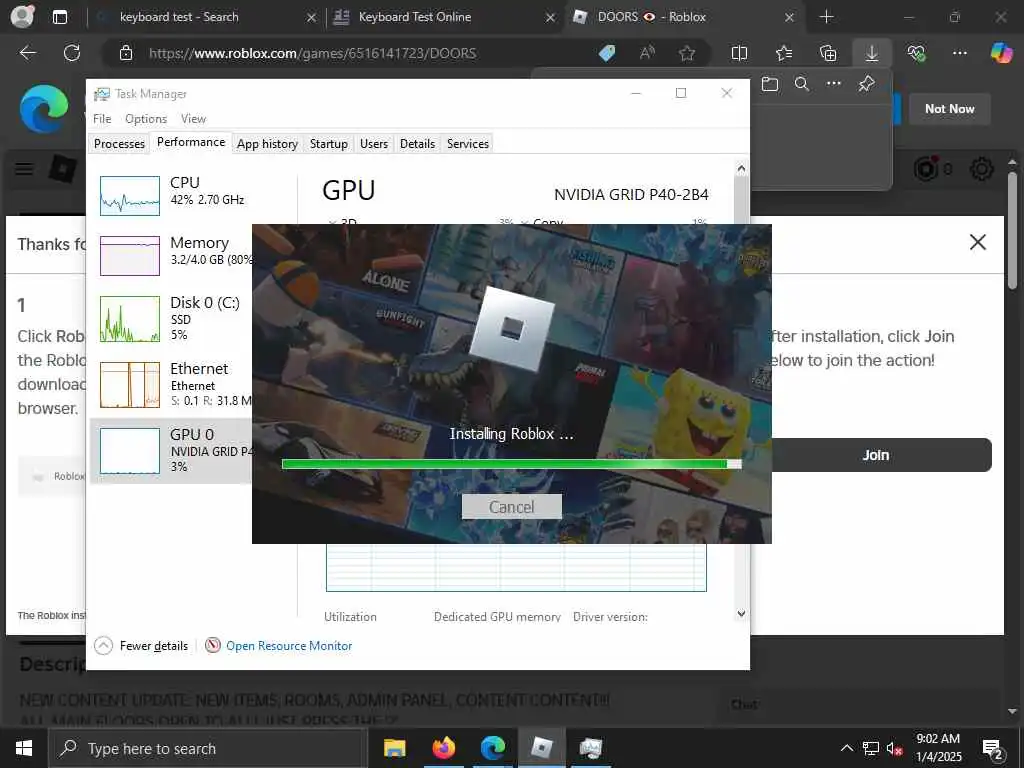
Task: Go back in the Edge browser
Action: (28, 53)
